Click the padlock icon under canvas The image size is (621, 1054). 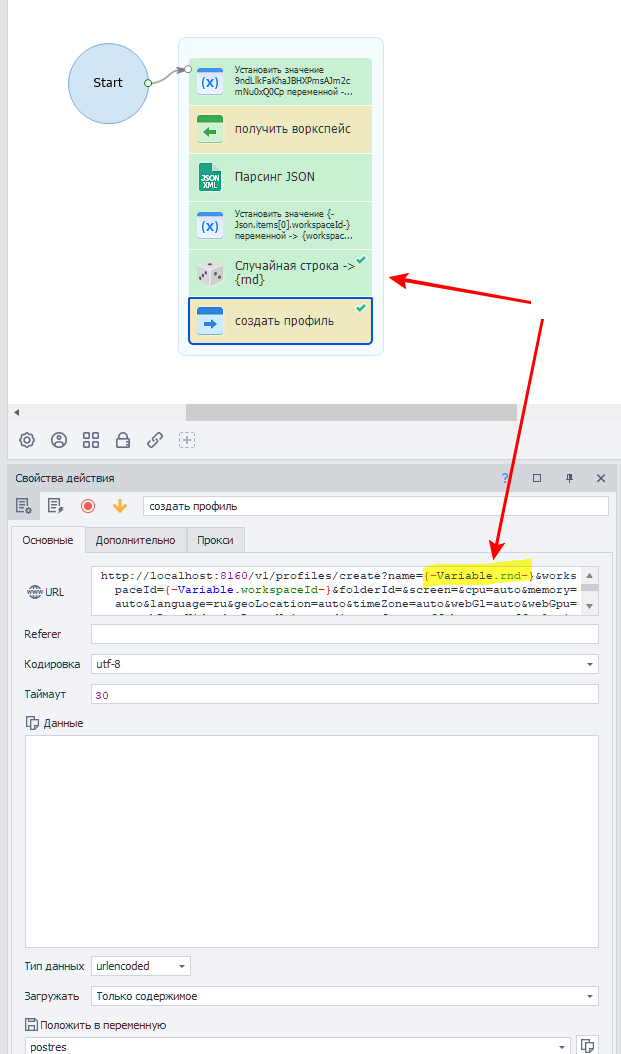[123, 440]
